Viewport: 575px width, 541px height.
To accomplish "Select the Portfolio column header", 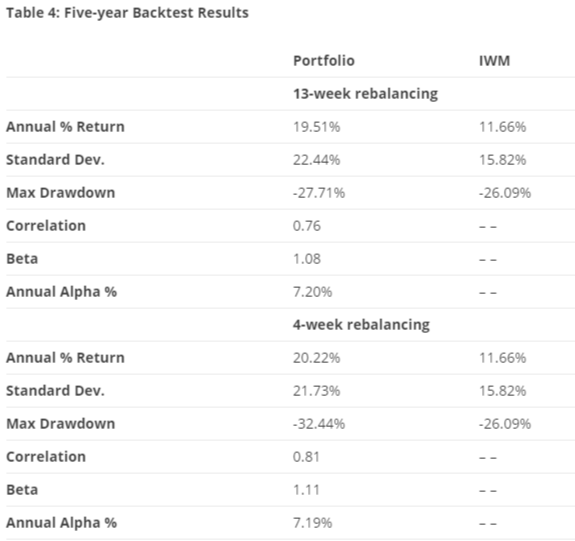I will [324, 61].
